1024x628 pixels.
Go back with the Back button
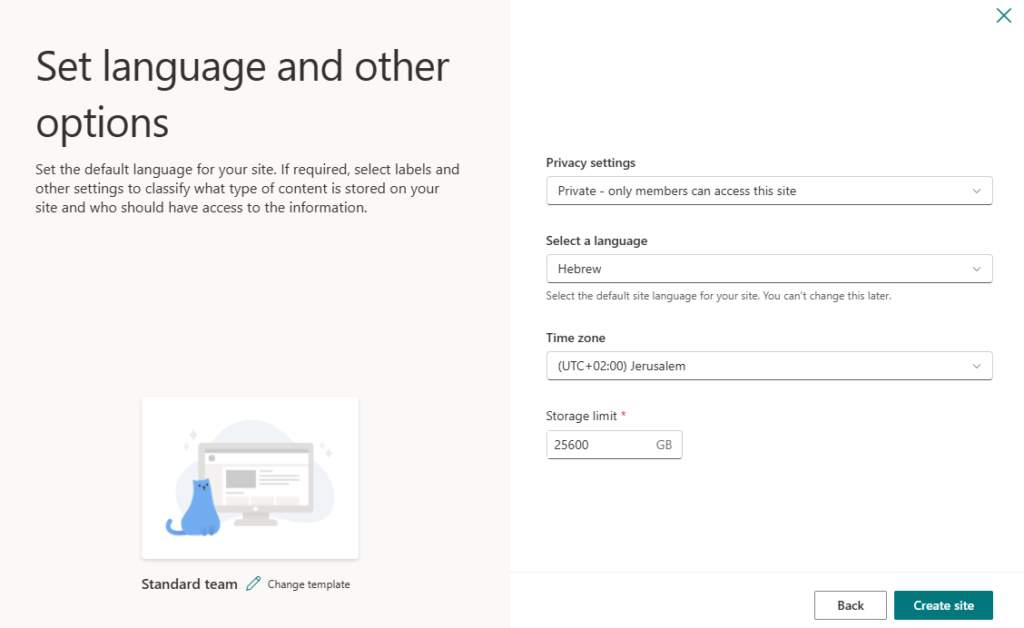click(x=850, y=605)
